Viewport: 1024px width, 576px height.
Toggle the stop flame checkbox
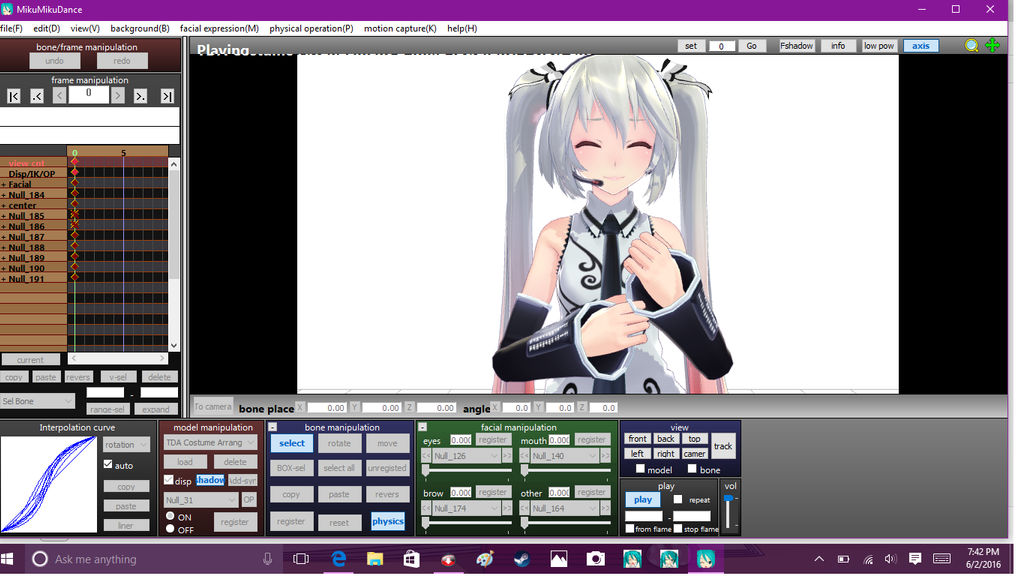pos(678,528)
